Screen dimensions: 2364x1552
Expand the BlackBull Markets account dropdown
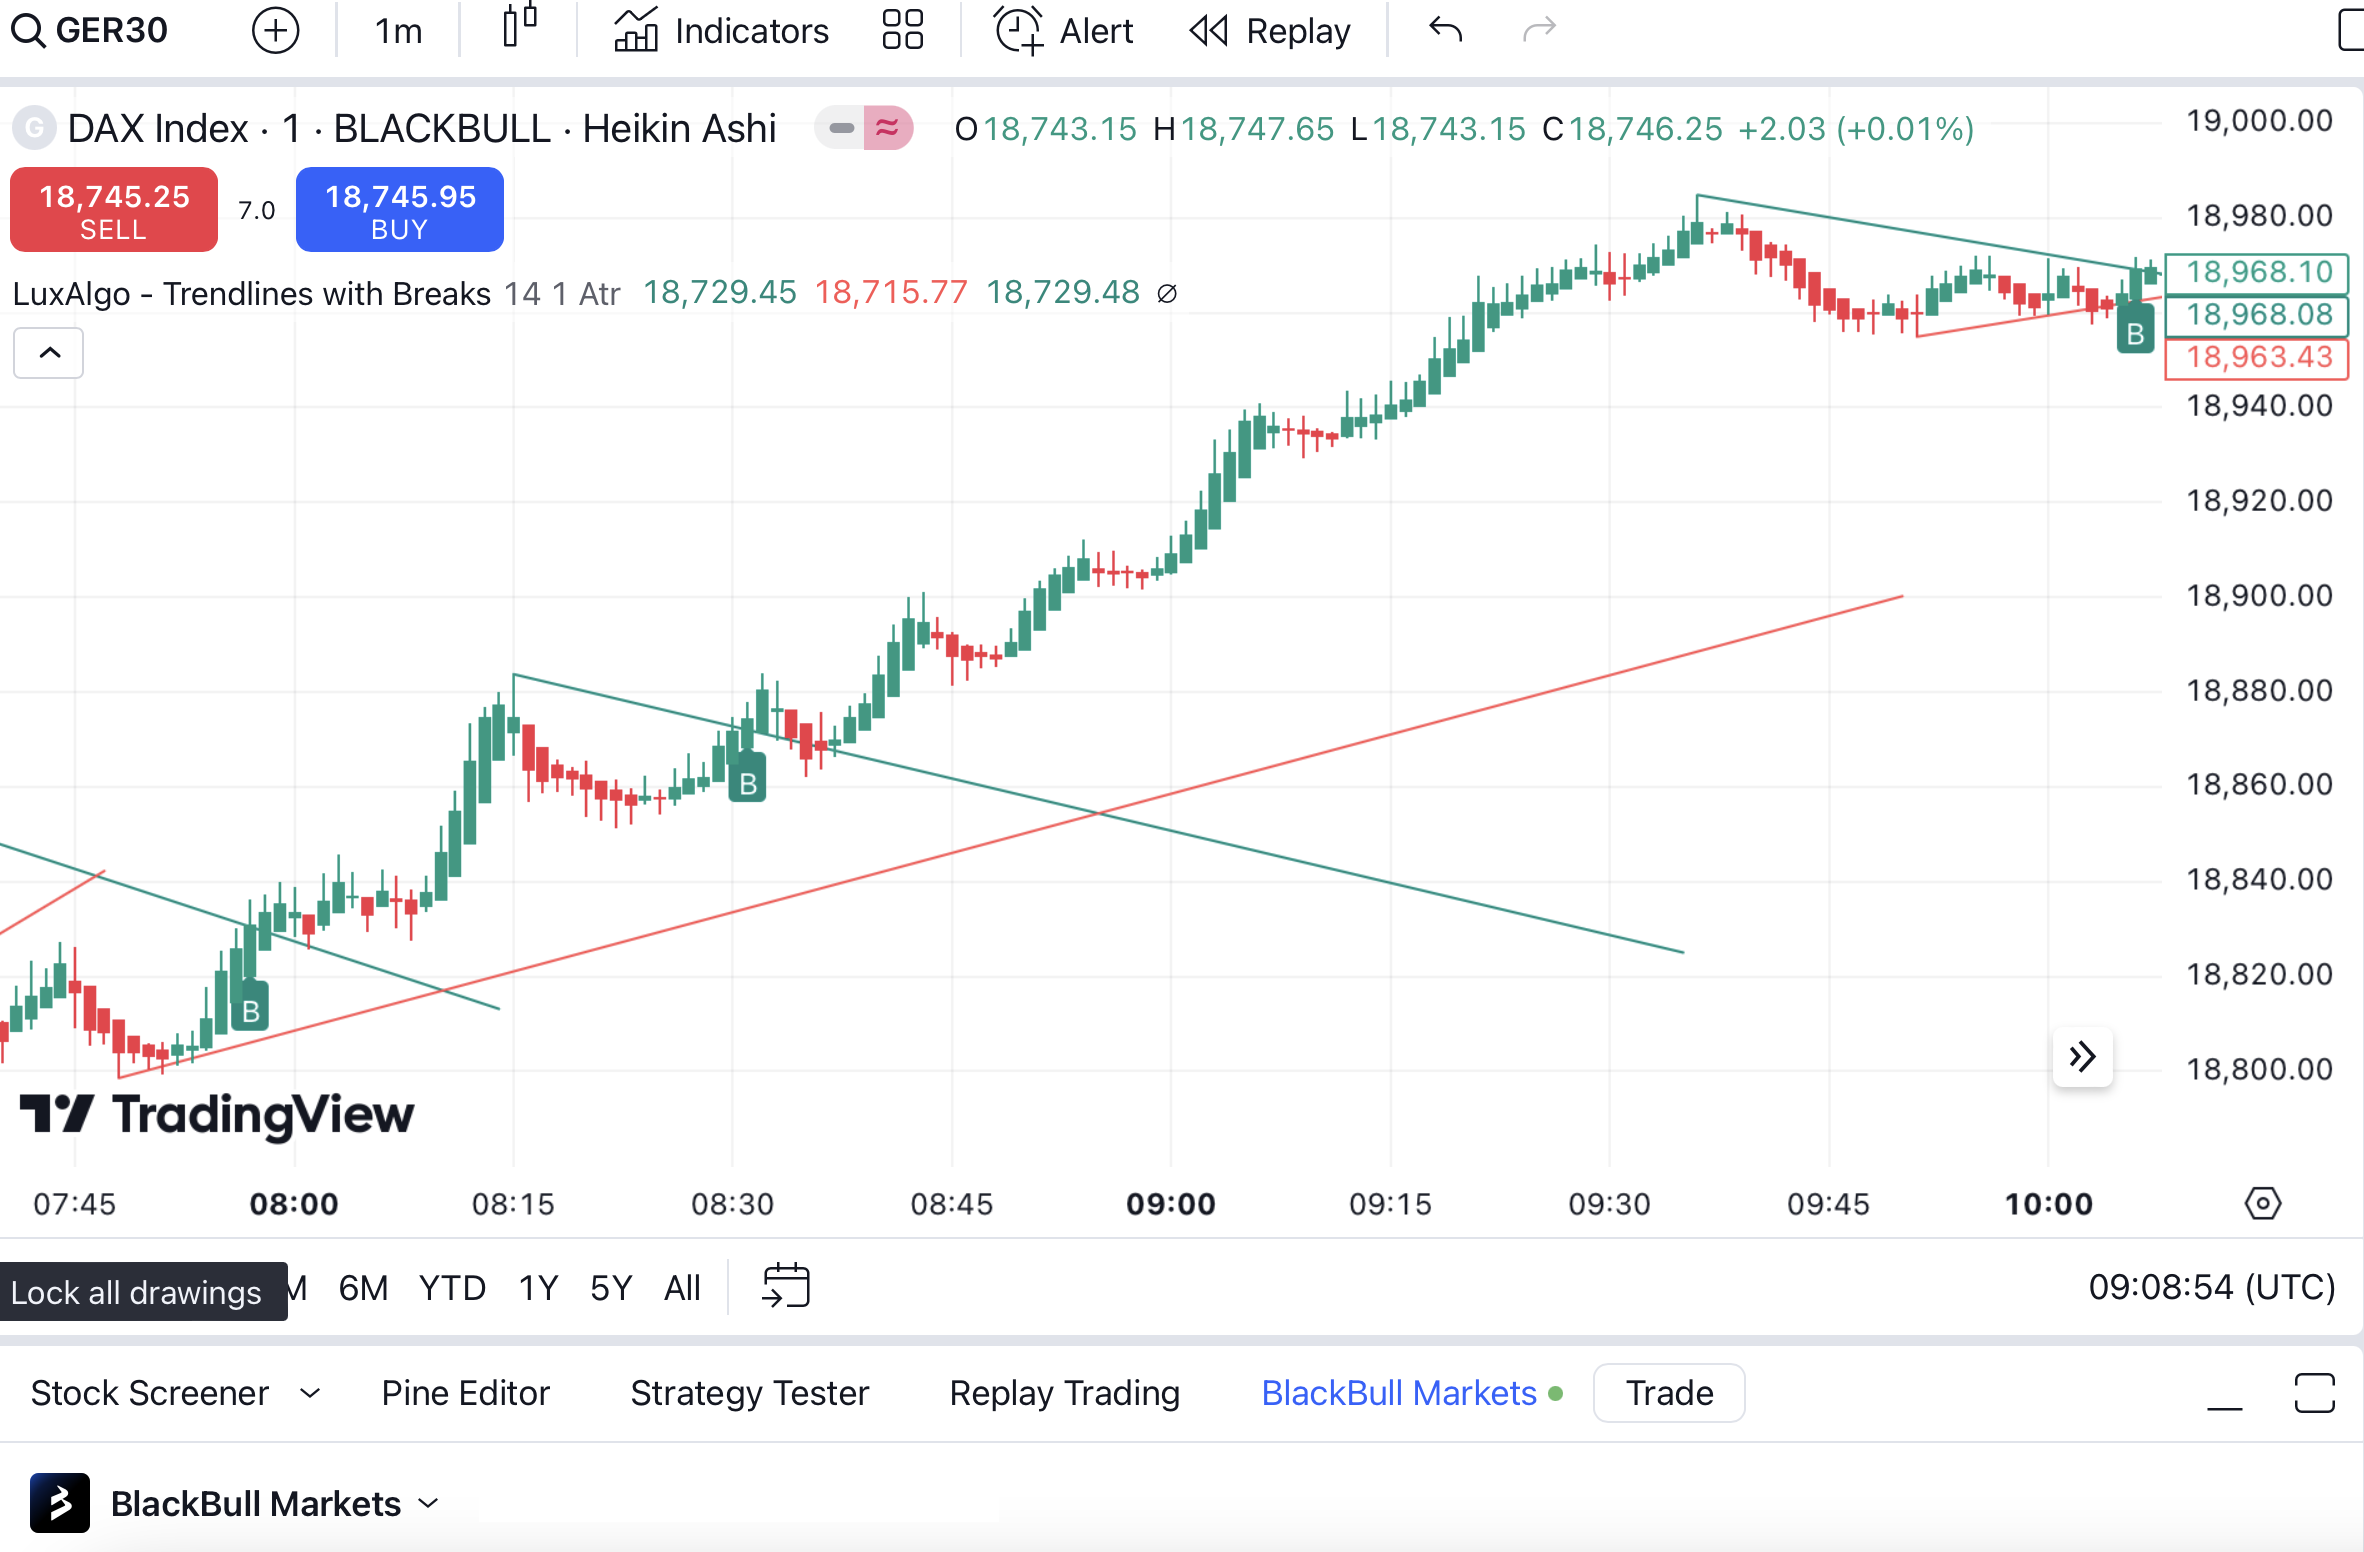coord(429,1503)
